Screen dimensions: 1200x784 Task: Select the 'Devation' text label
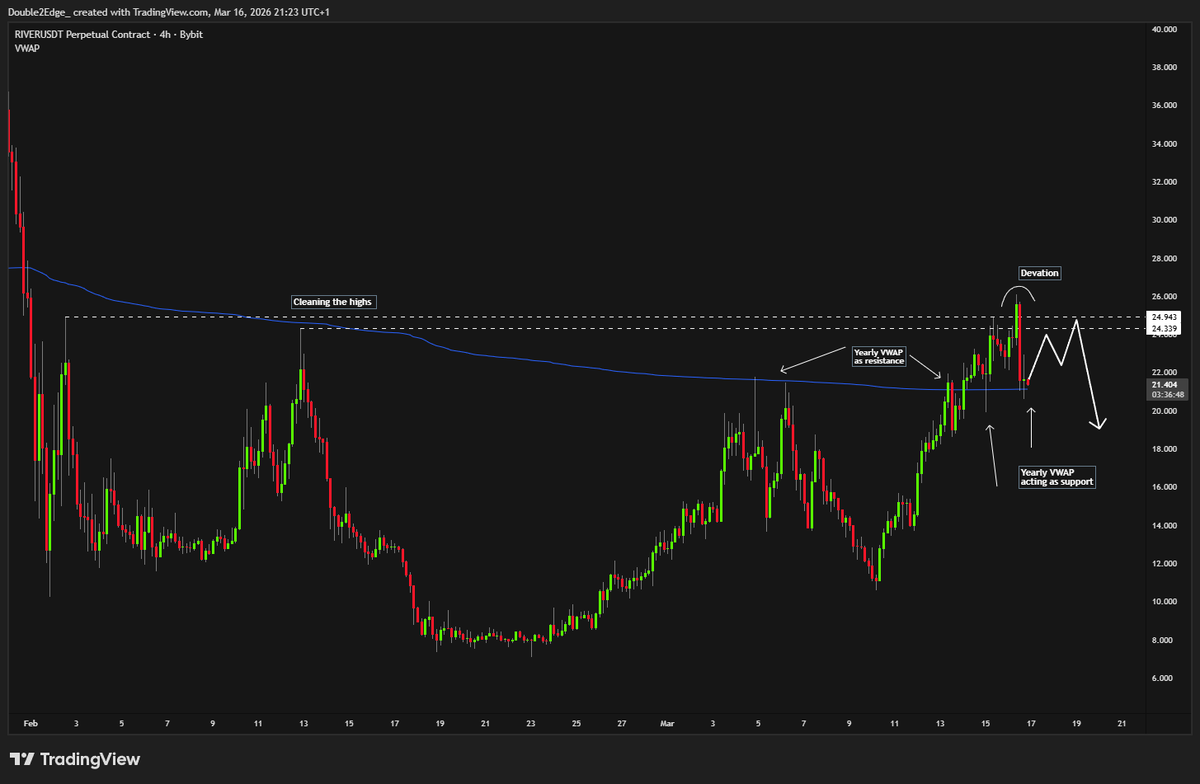coord(1040,273)
